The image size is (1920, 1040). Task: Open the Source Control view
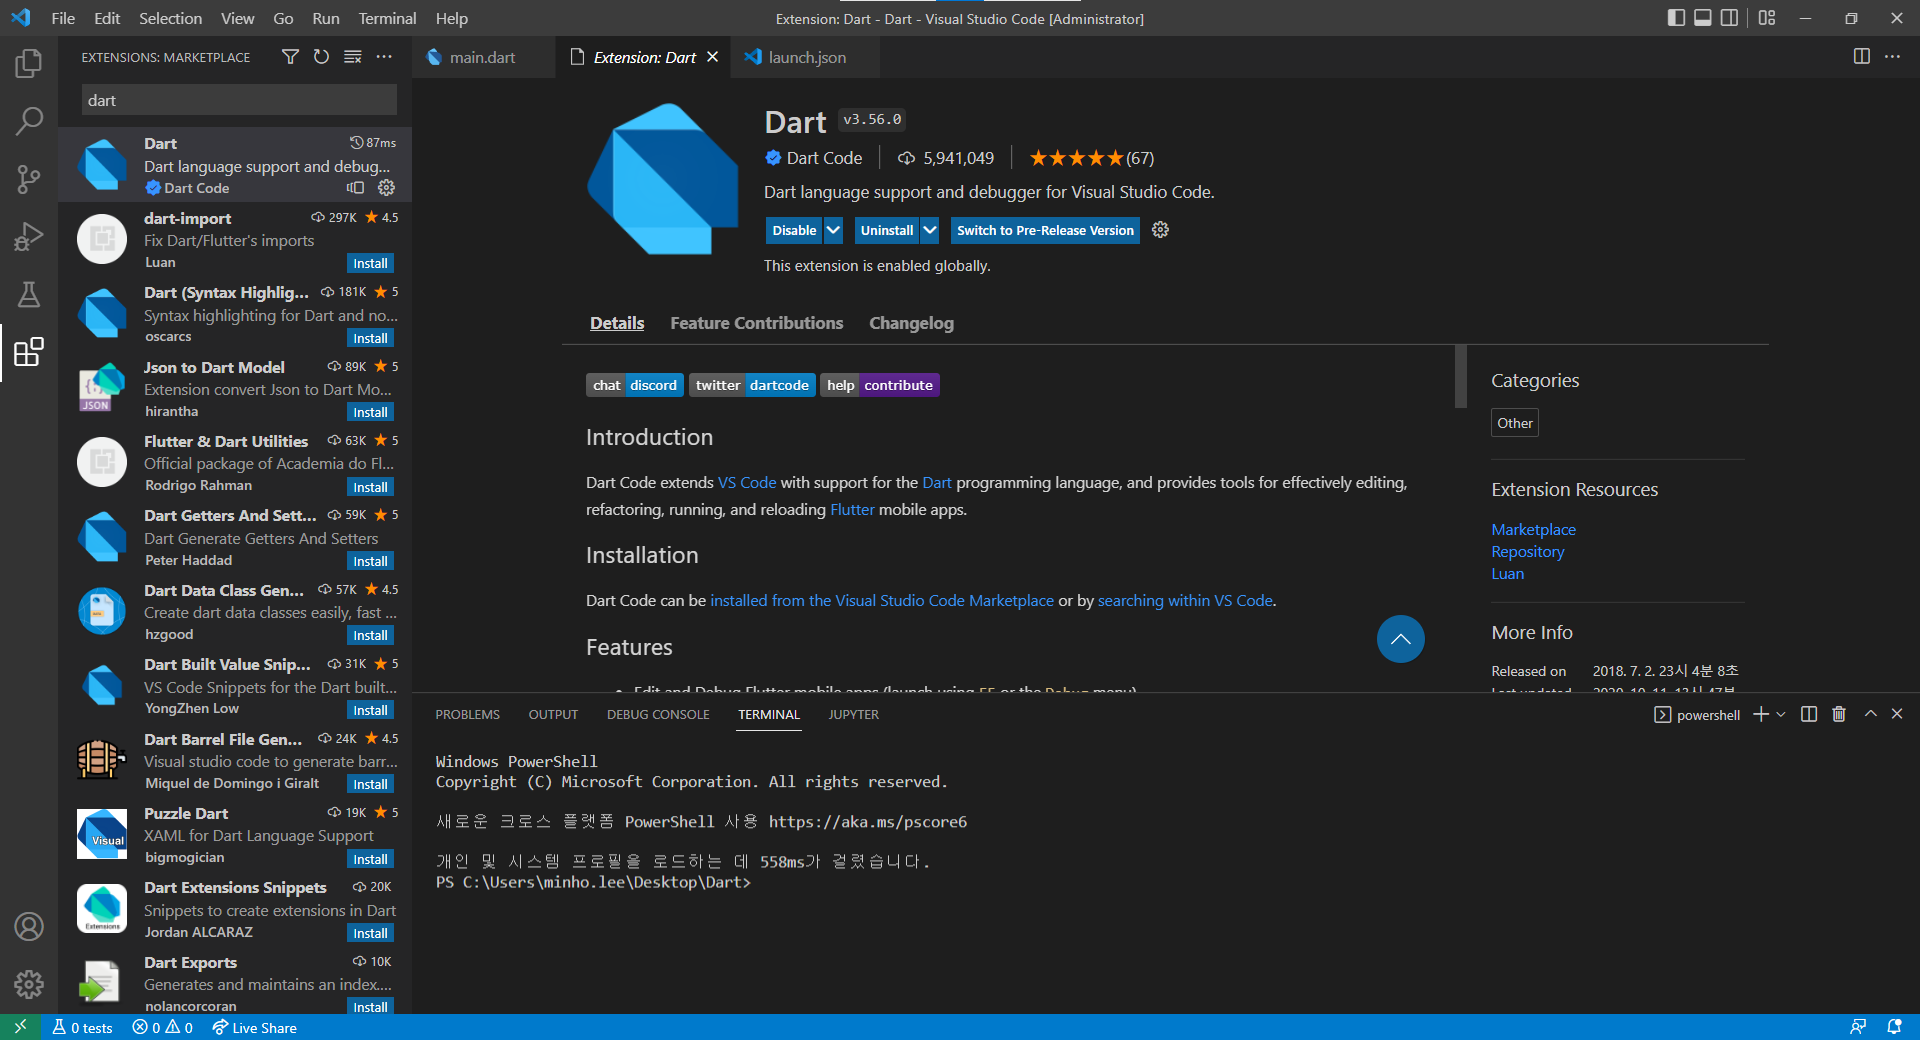tap(29, 178)
